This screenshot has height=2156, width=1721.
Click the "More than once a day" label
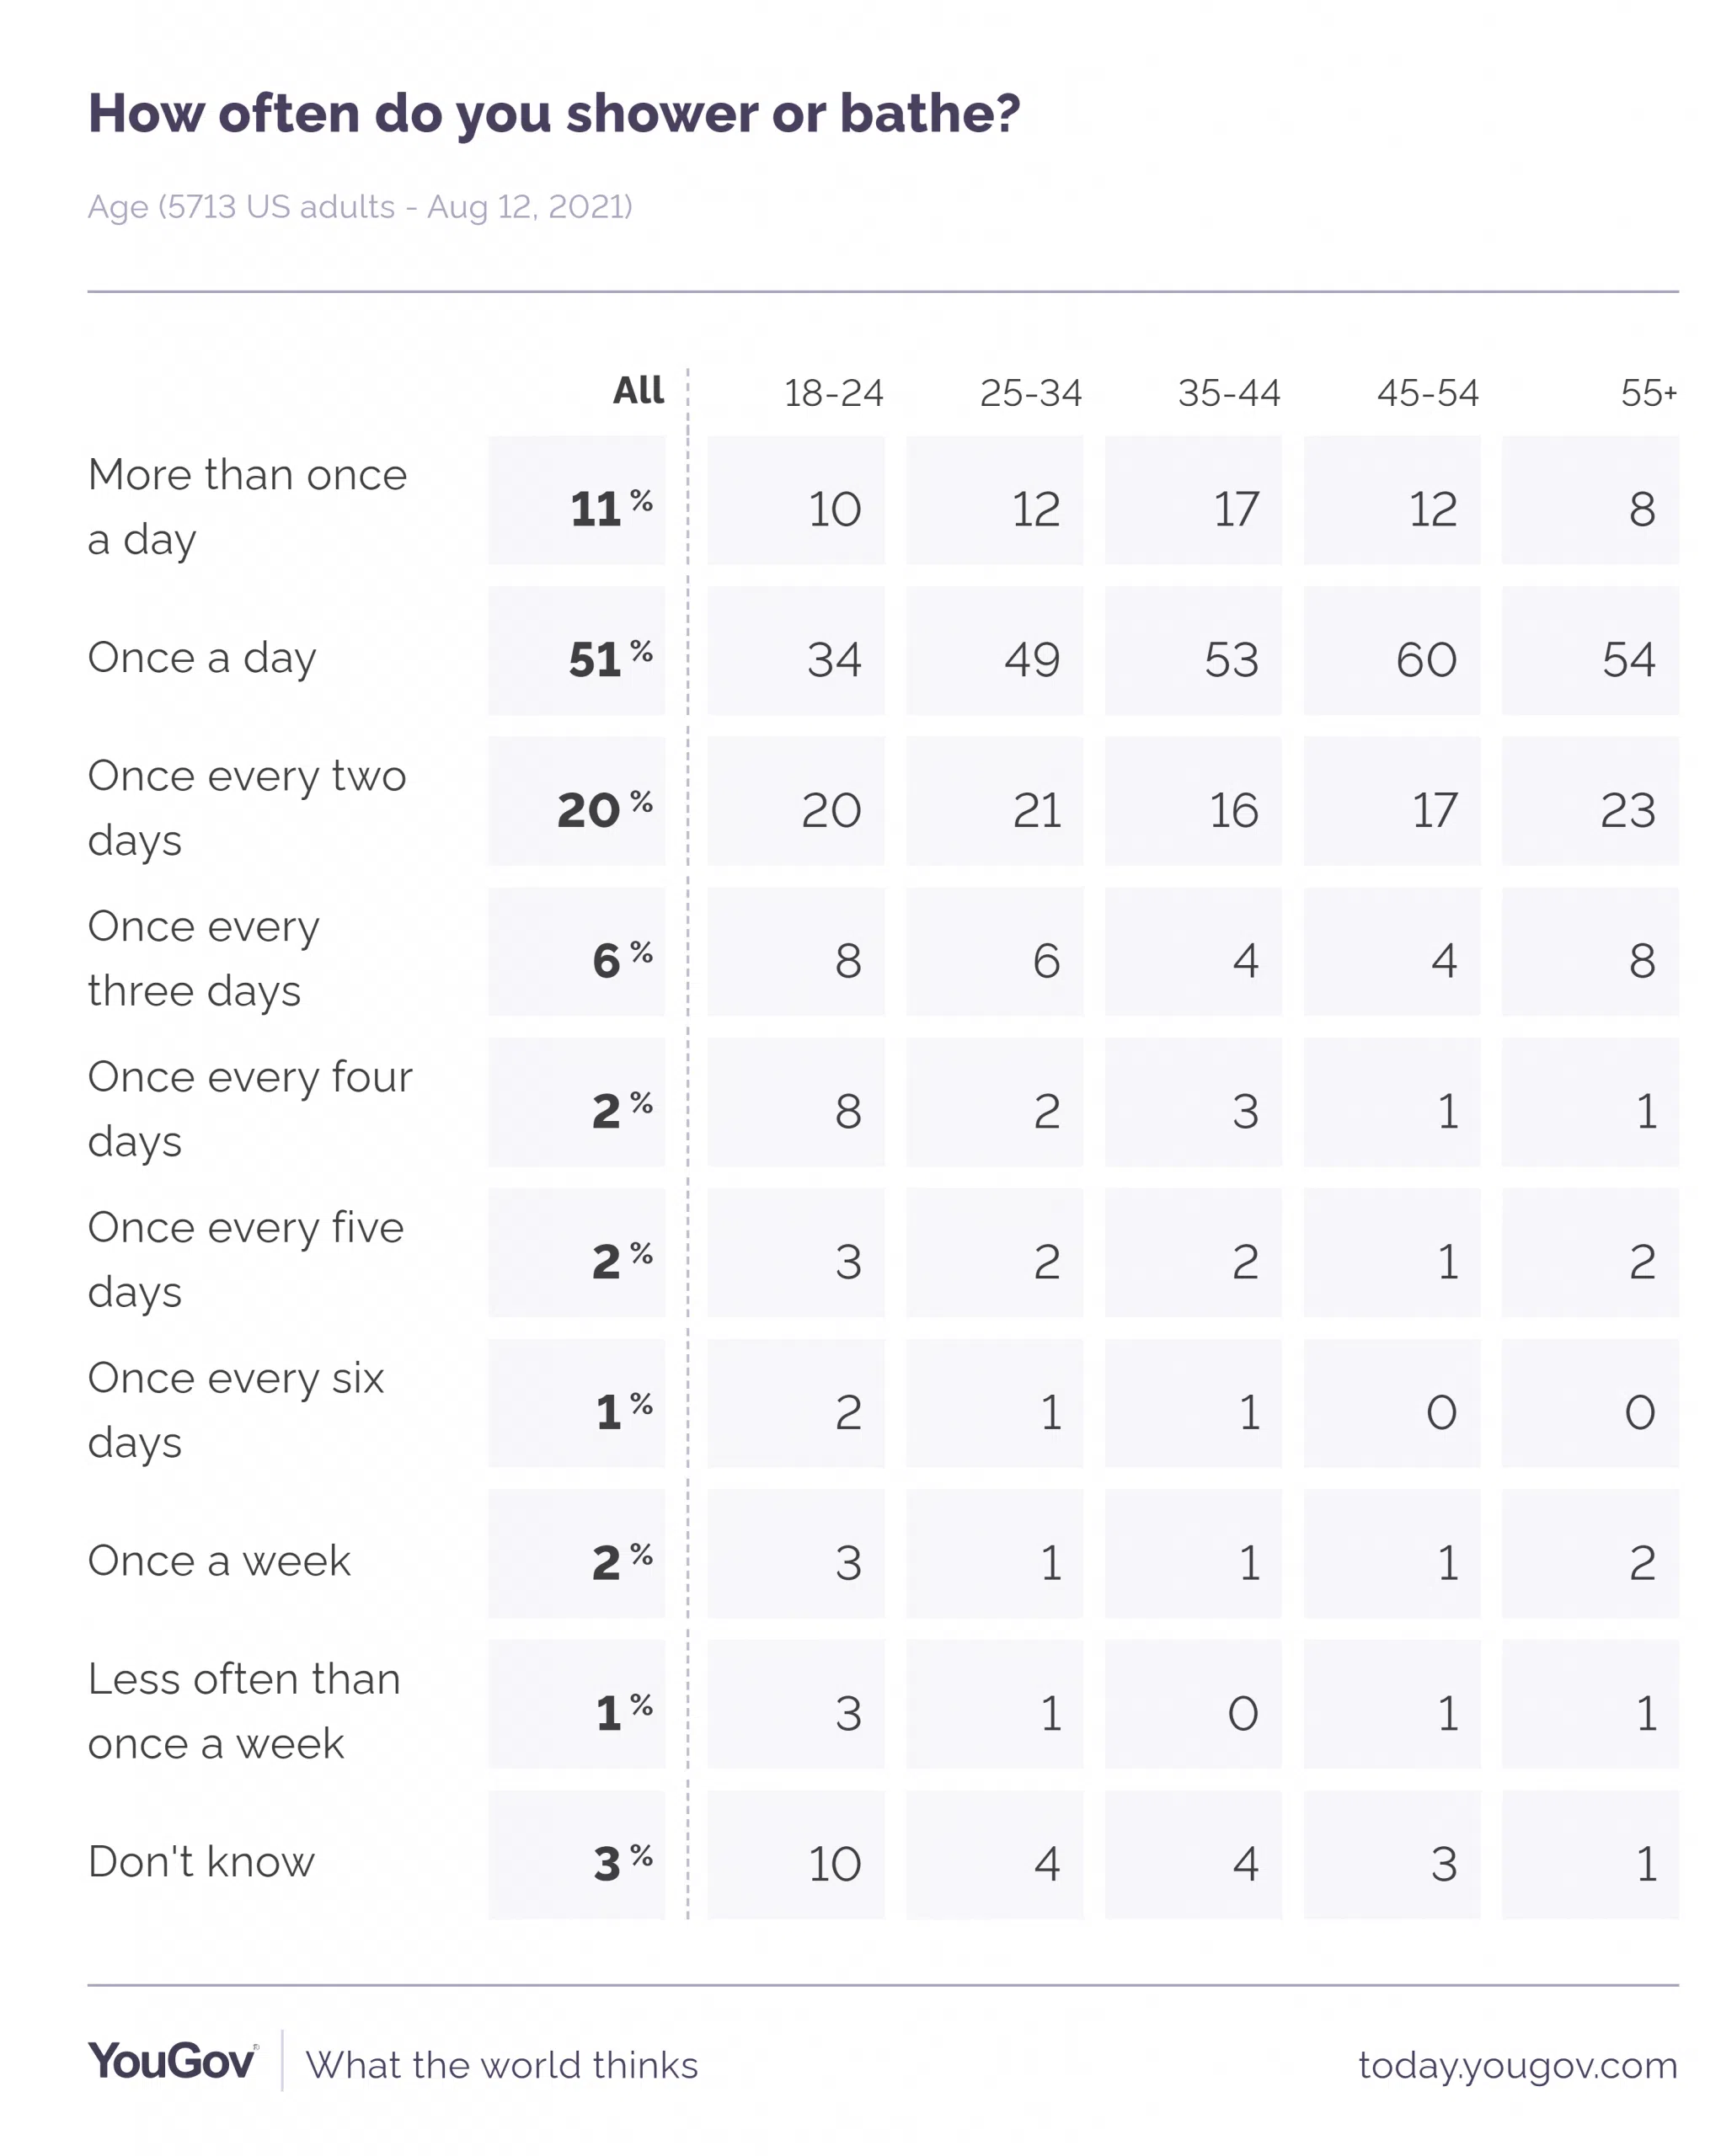point(247,506)
